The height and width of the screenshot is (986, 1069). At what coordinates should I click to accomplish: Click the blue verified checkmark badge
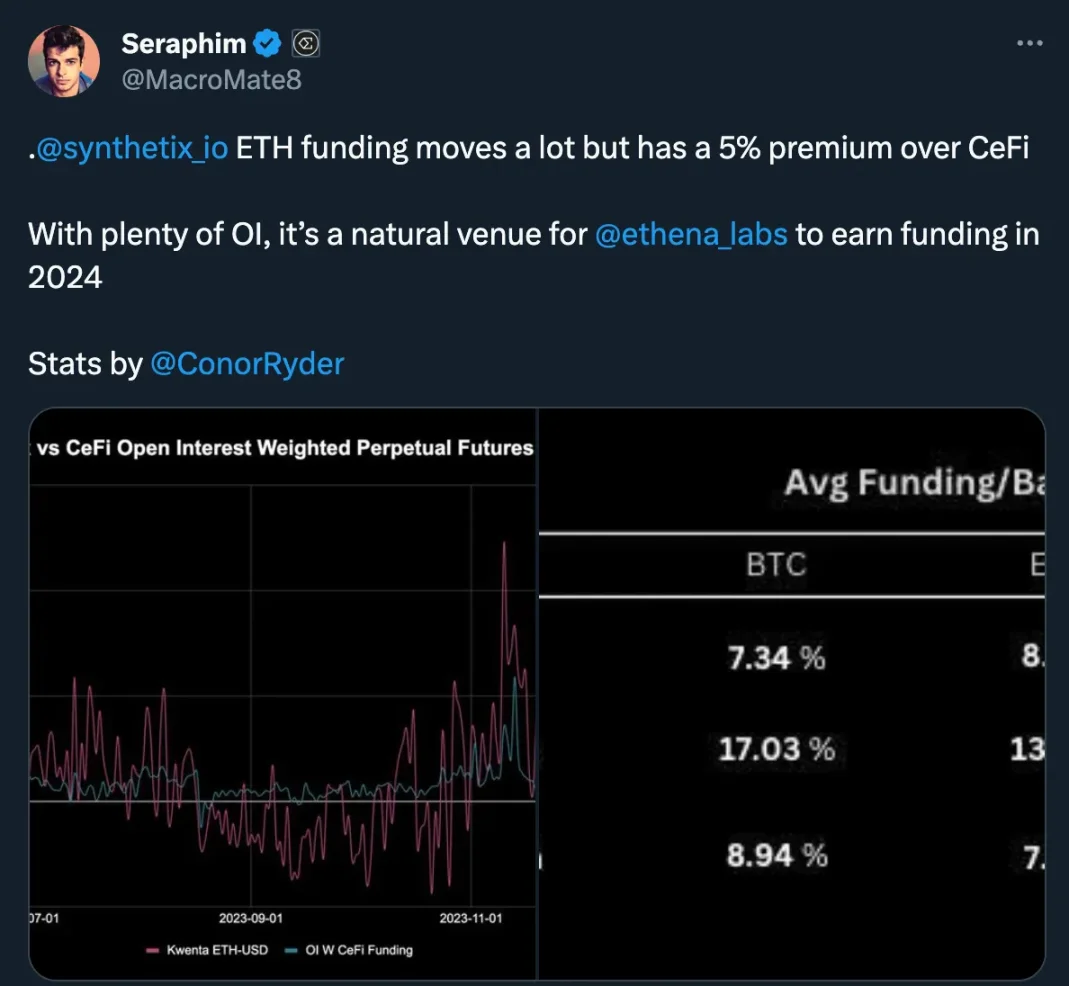pyautogui.click(x=267, y=44)
